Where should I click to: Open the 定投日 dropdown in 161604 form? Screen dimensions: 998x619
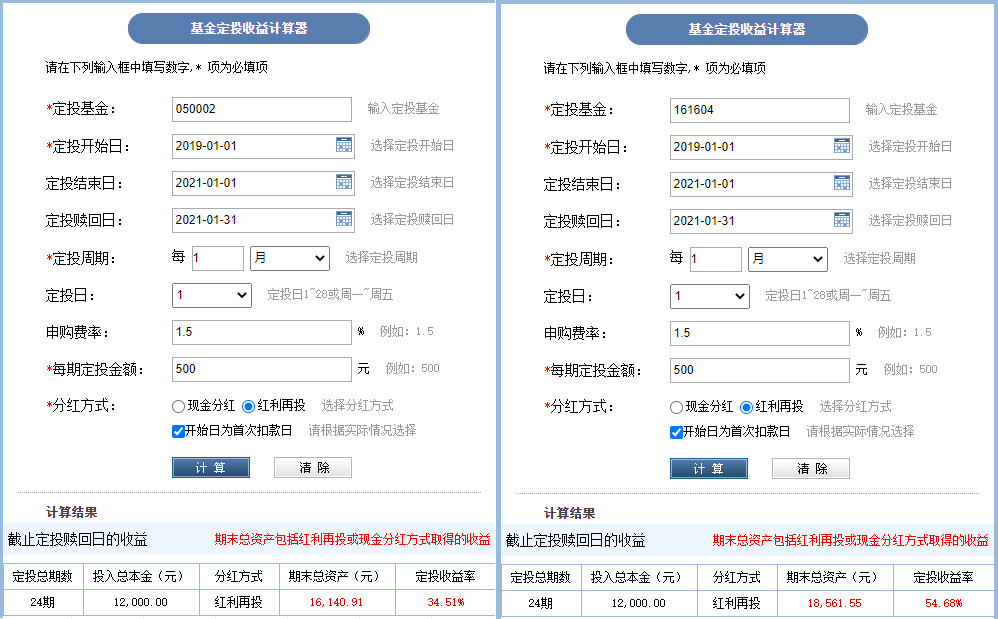pyautogui.click(x=710, y=296)
